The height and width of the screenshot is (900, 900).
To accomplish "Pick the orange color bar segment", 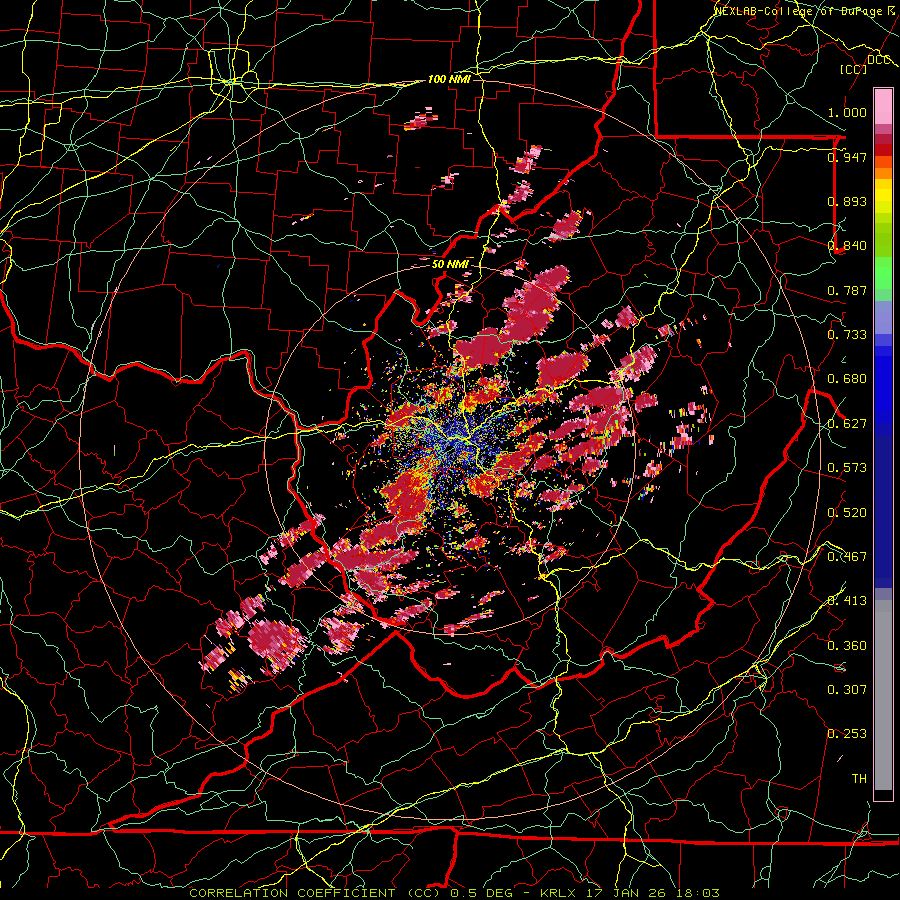I will coord(883,173).
